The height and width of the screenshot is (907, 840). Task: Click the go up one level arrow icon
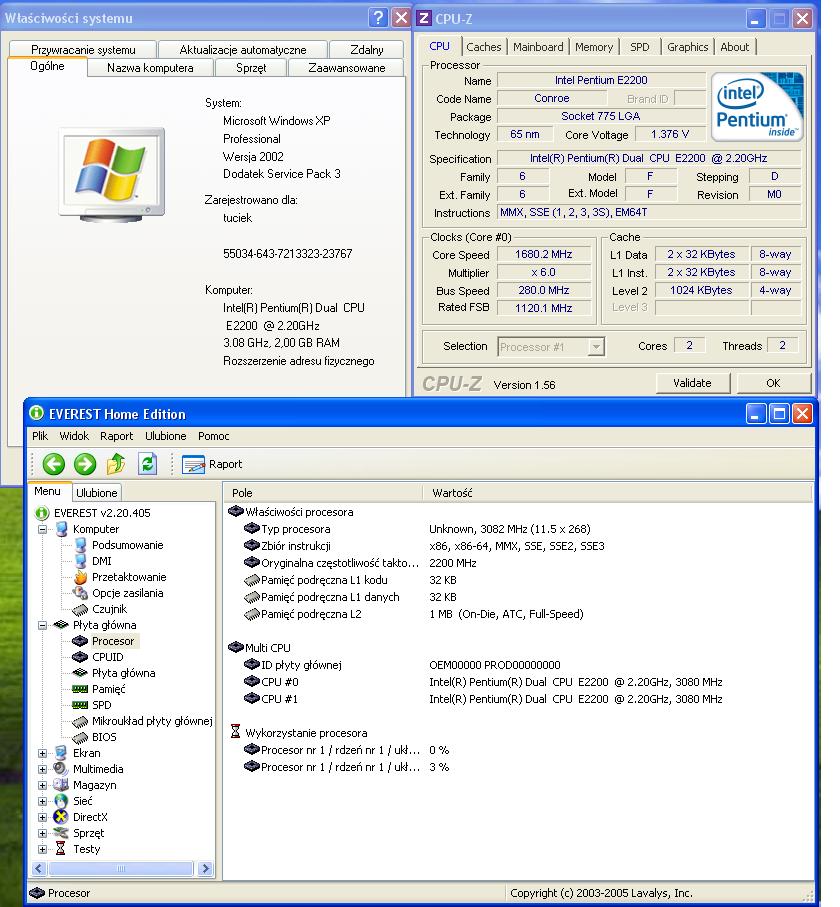tap(116, 464)
